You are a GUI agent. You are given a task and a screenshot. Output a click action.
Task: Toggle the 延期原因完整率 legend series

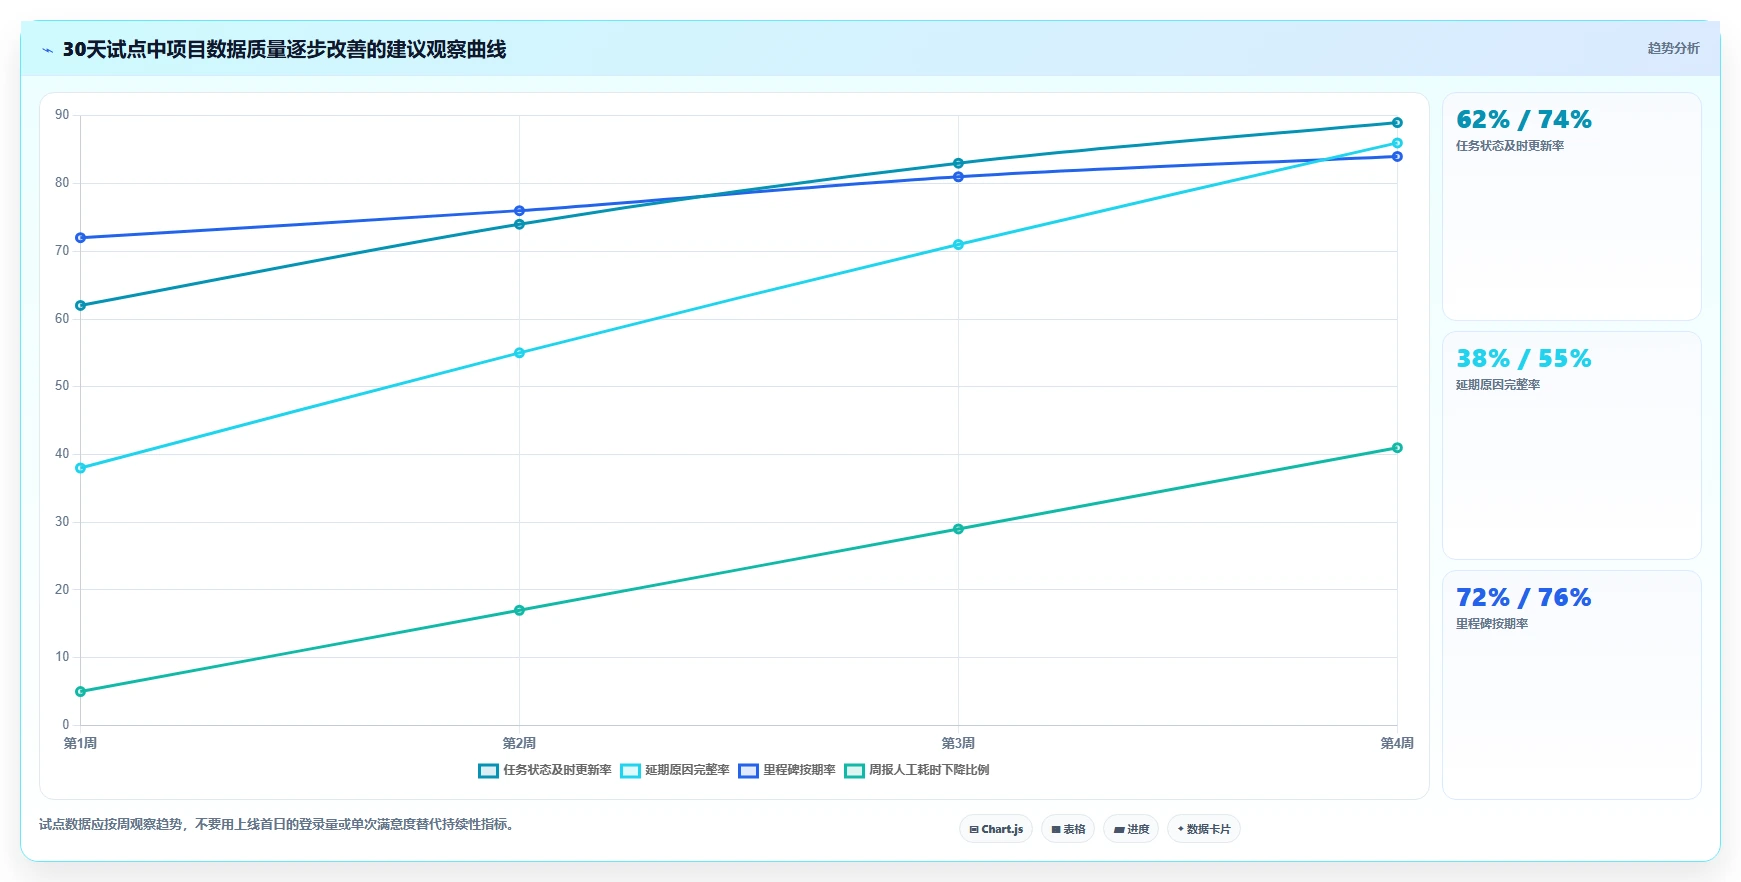[x=675, y=770]
